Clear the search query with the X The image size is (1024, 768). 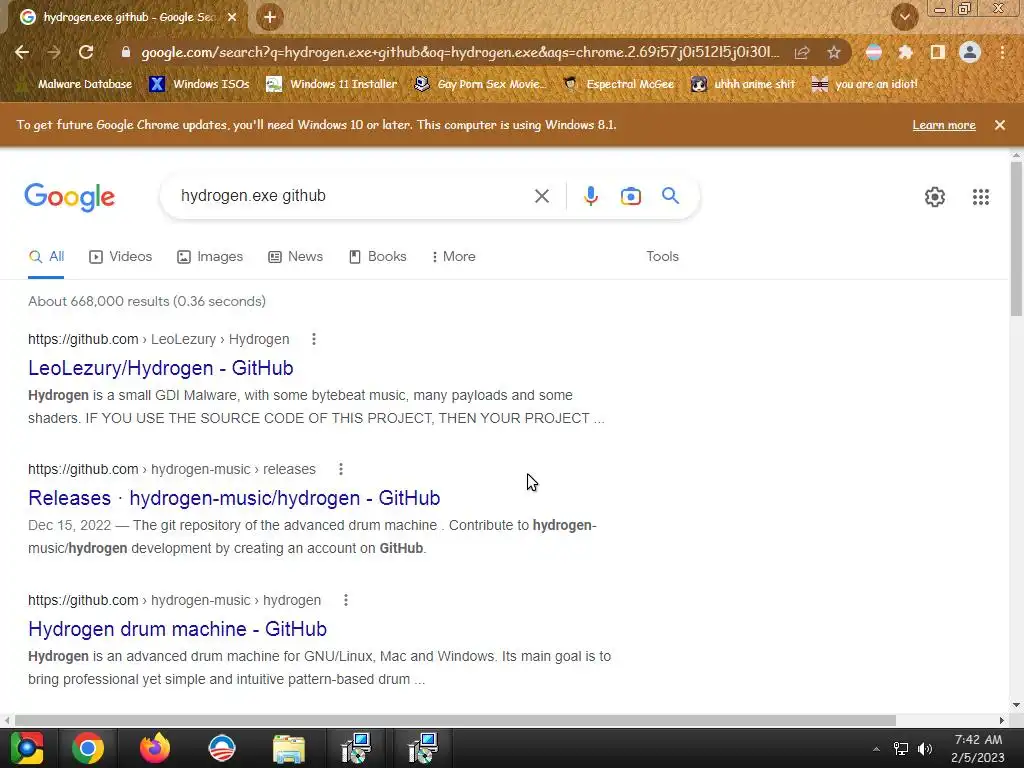point(541,196)
